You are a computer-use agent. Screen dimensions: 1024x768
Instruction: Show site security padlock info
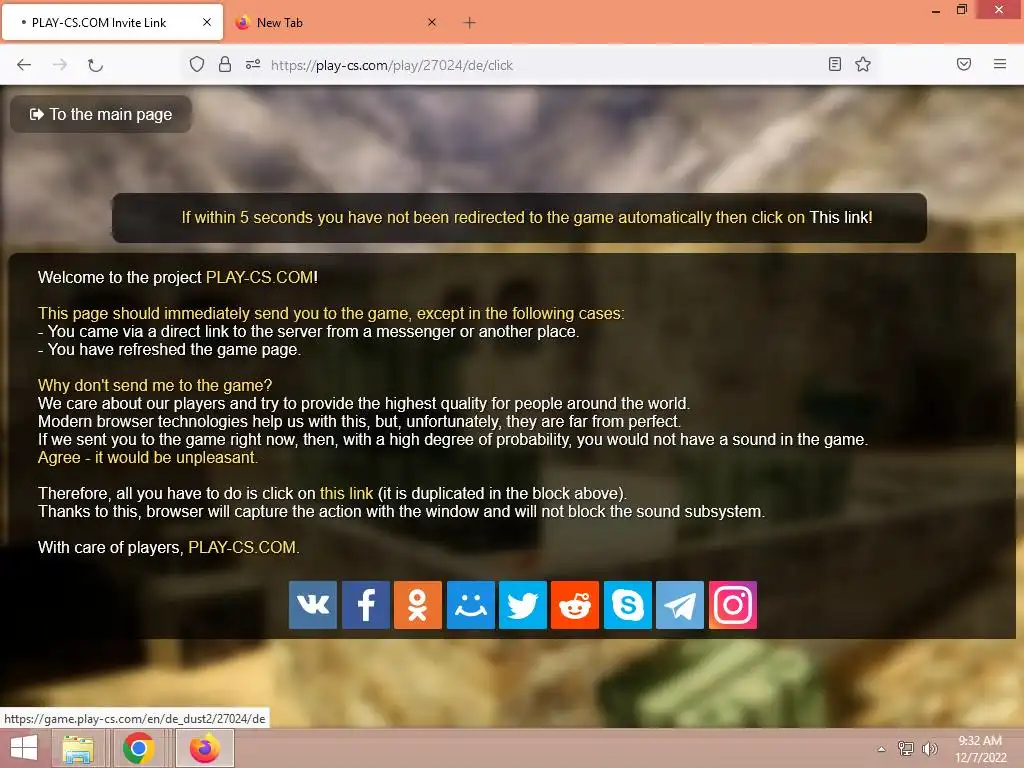225,64
